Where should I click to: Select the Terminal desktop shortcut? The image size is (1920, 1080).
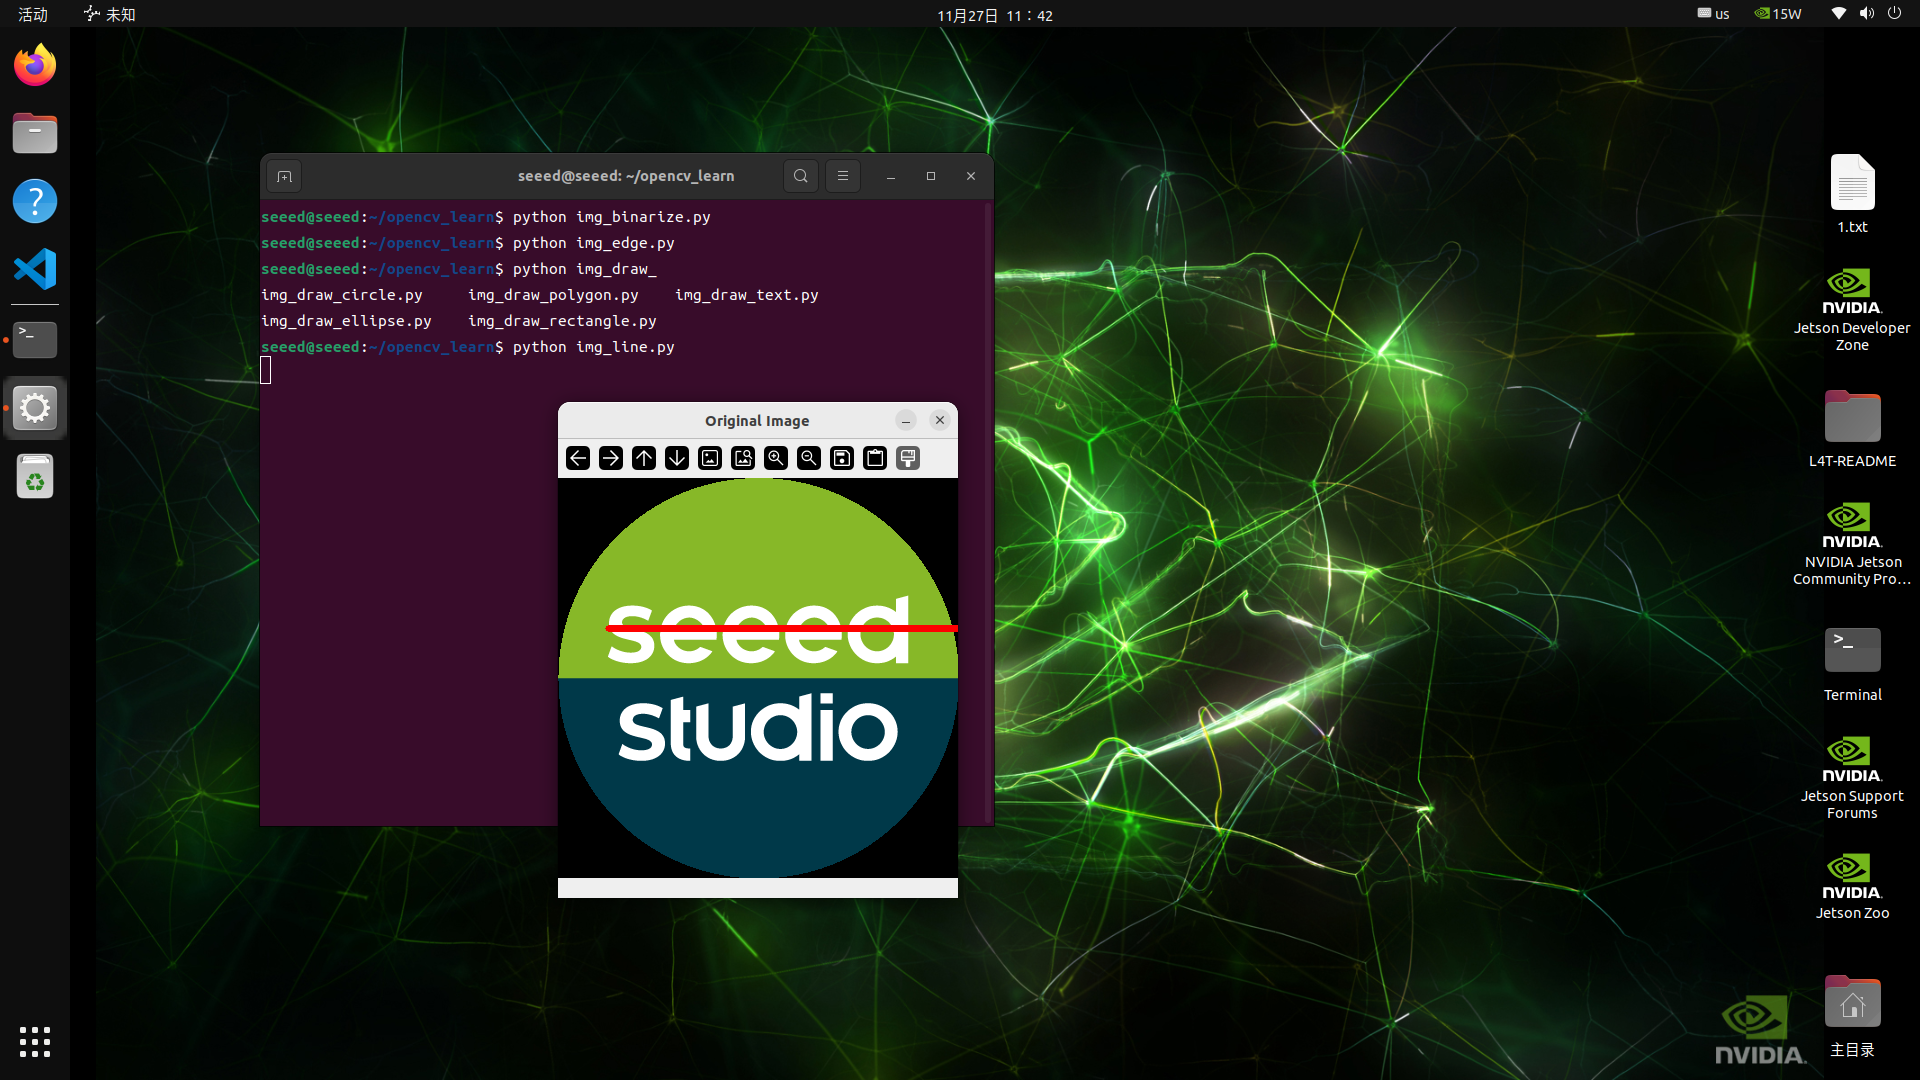[x=1852, y=664]
